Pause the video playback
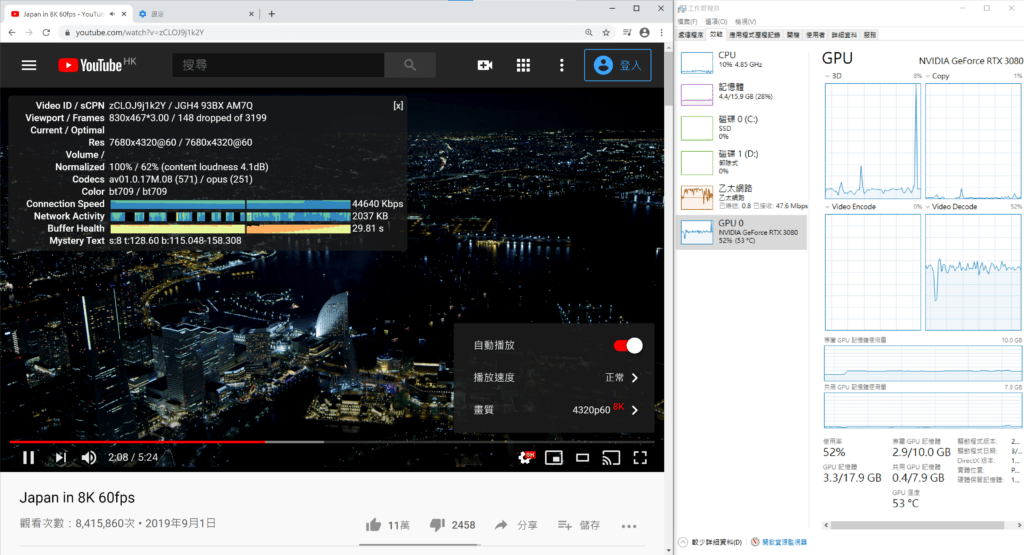 pos(29,458)
